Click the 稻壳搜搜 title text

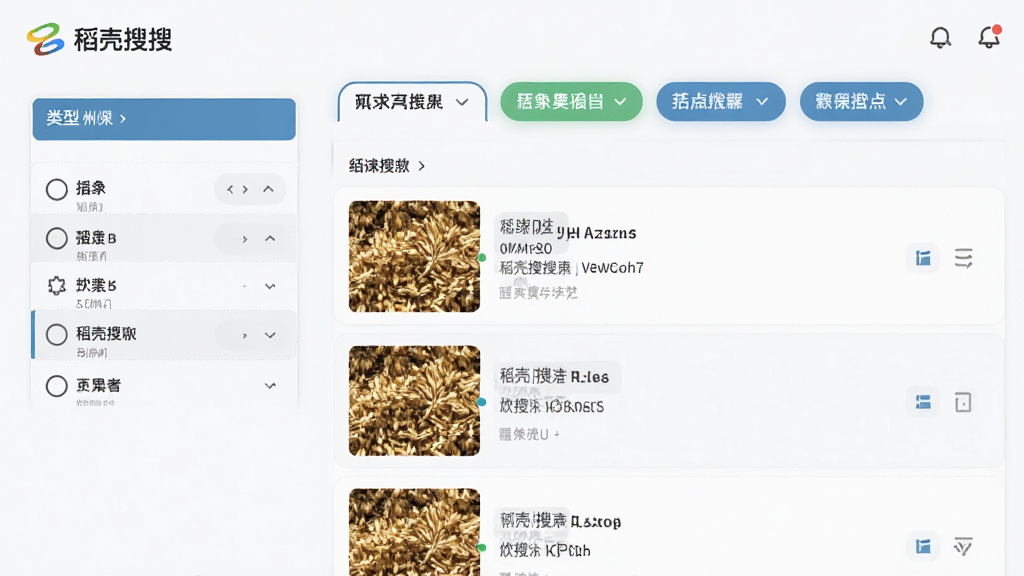pos(123,40)
